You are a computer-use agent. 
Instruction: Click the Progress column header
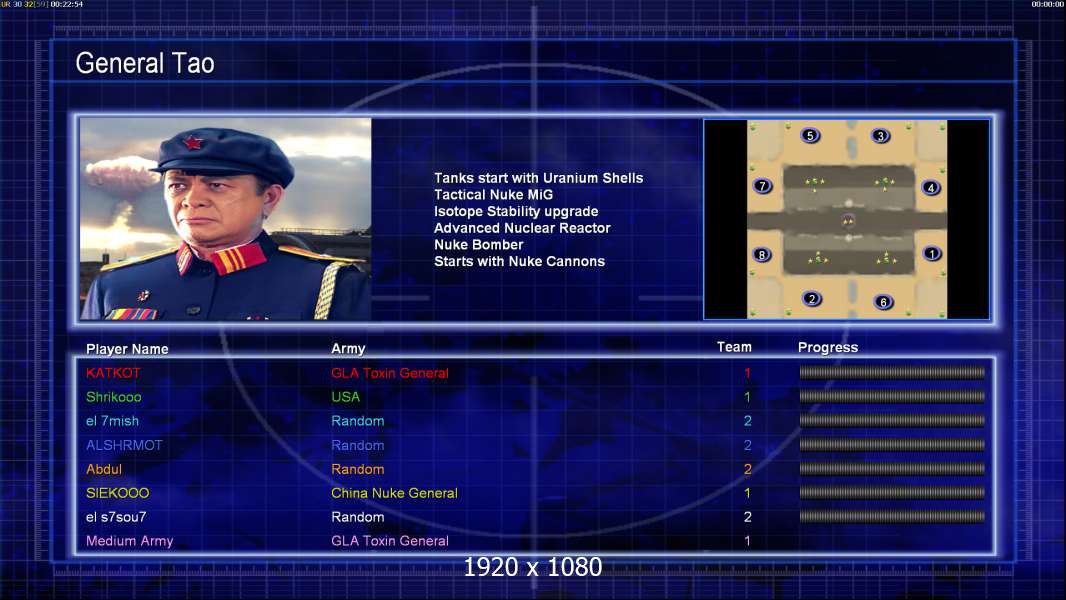(x=828, y=347)
